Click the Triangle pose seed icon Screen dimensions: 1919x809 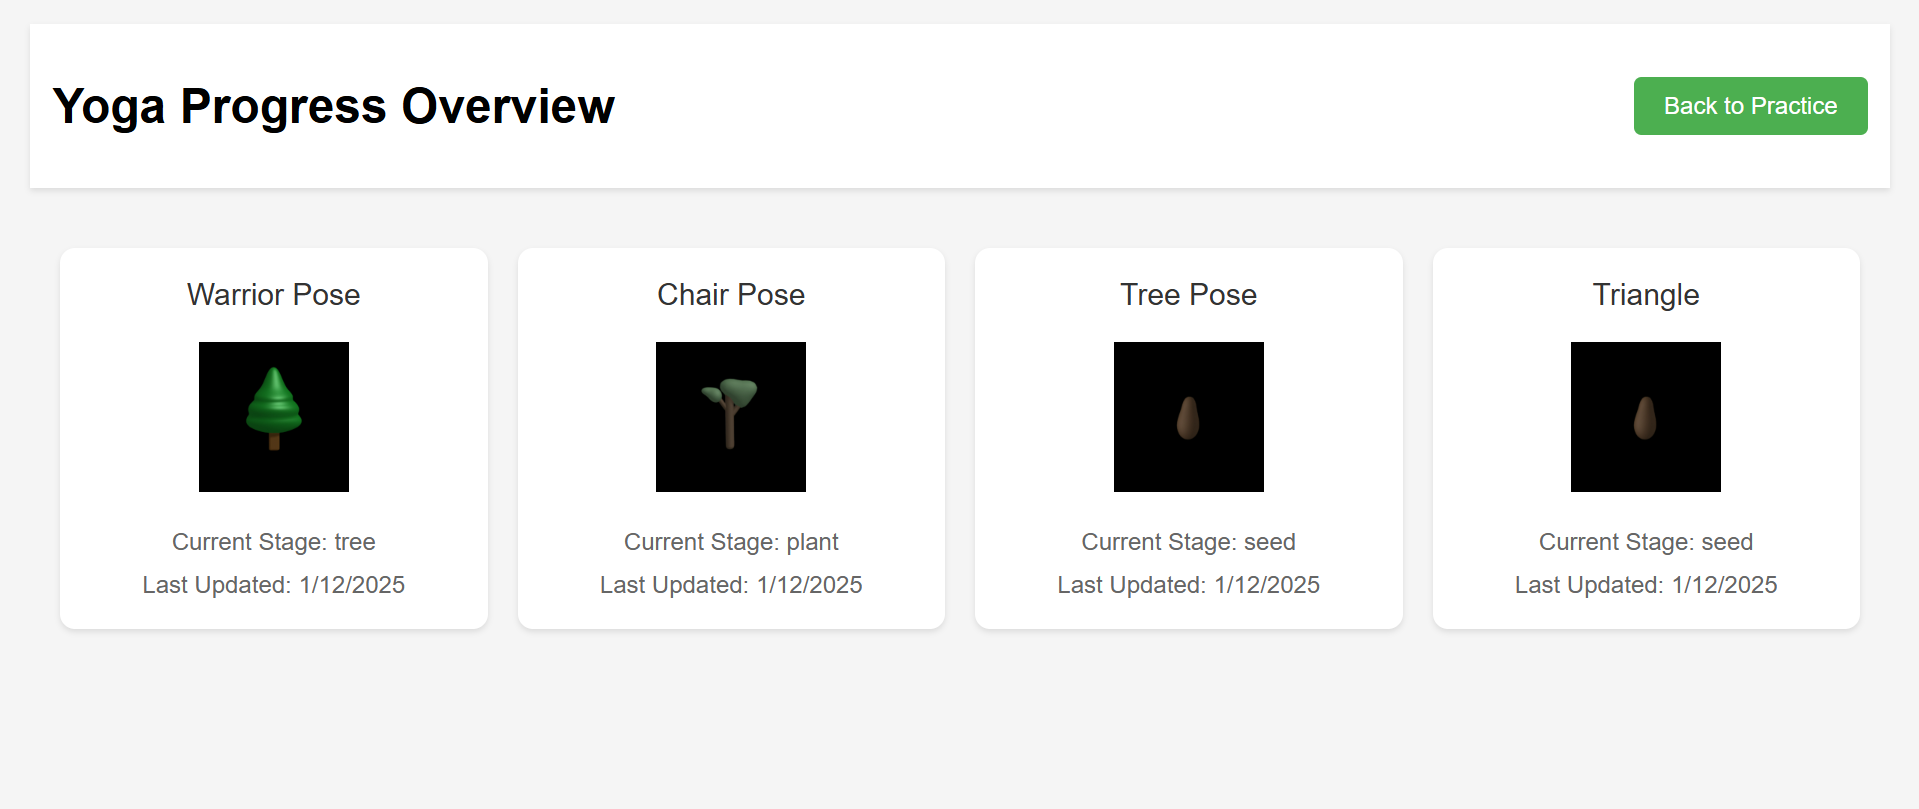coord(1645,418)
